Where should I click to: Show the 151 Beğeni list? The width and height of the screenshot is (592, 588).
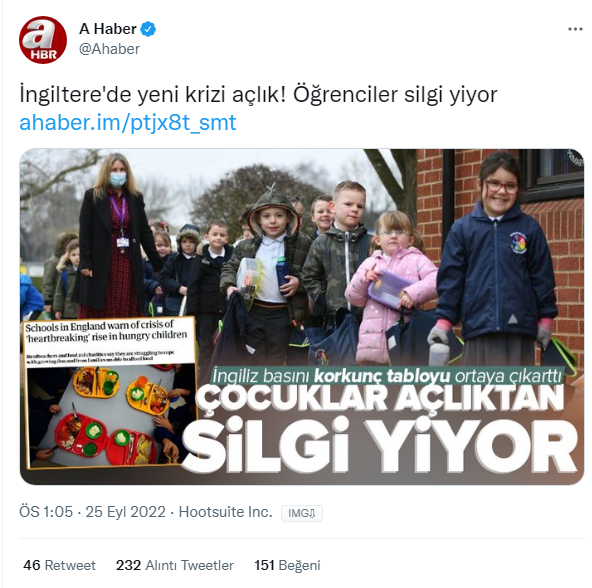pos(287,565)
